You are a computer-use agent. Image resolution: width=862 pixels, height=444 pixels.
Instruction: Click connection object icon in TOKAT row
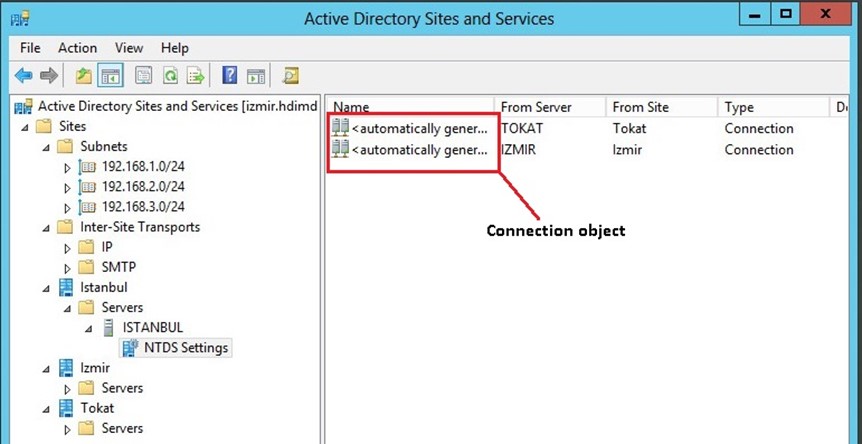[x=340, y=128]
